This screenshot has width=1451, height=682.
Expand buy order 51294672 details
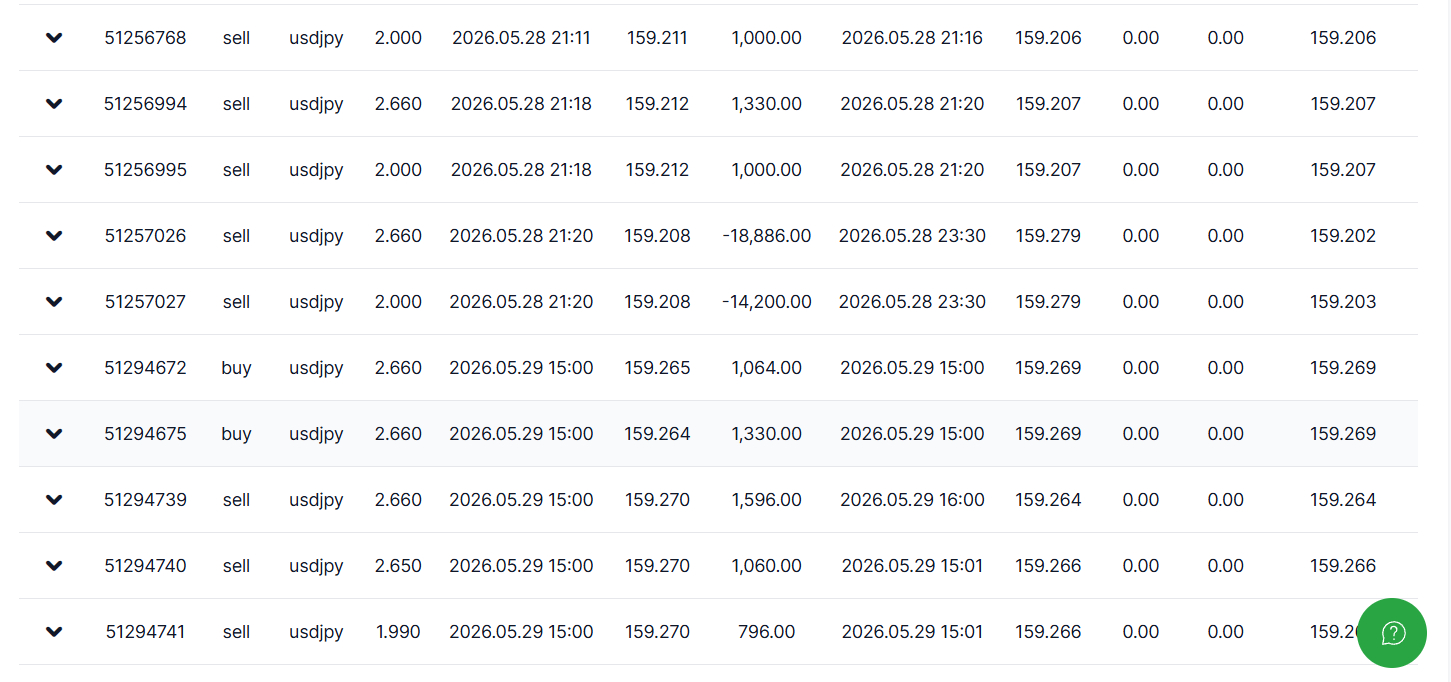(54, 368)
